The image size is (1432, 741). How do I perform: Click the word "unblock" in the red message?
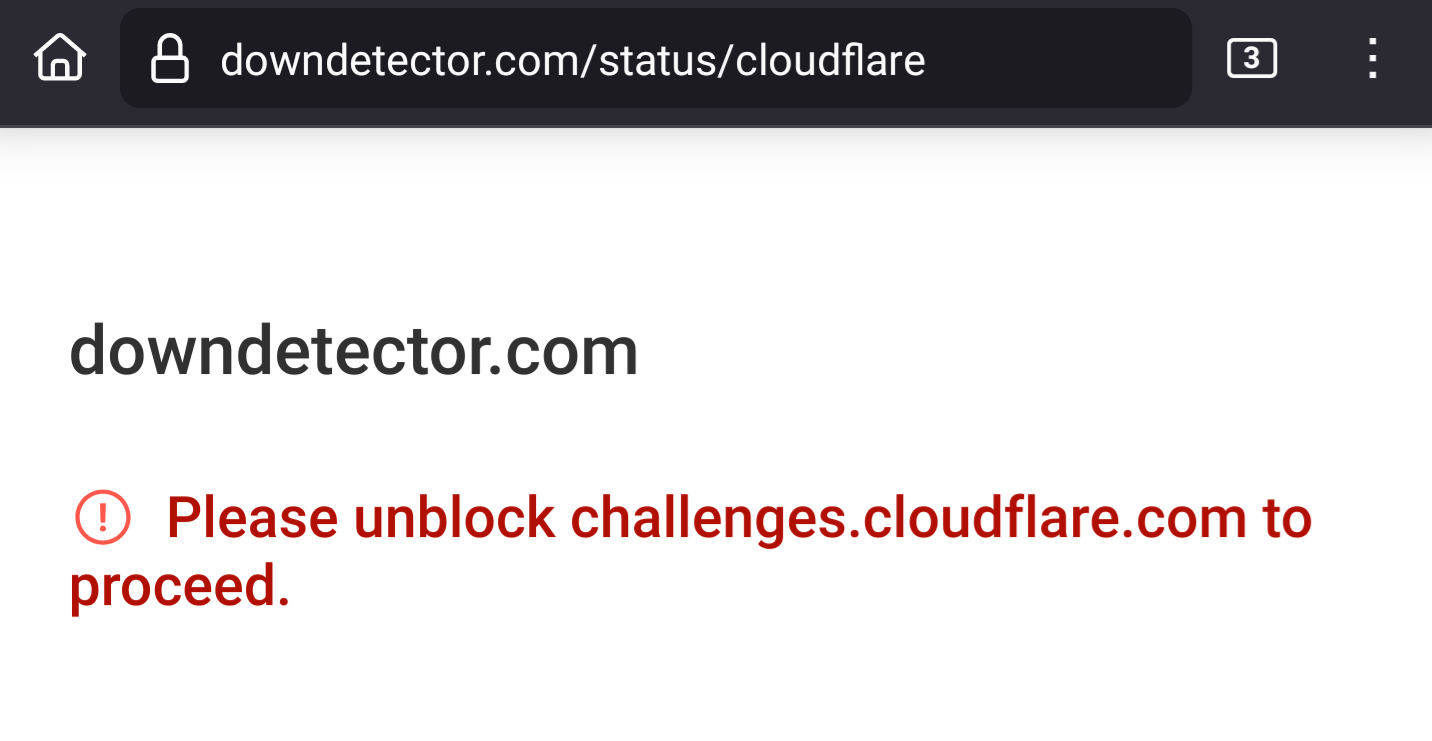[x=454, y=518]
